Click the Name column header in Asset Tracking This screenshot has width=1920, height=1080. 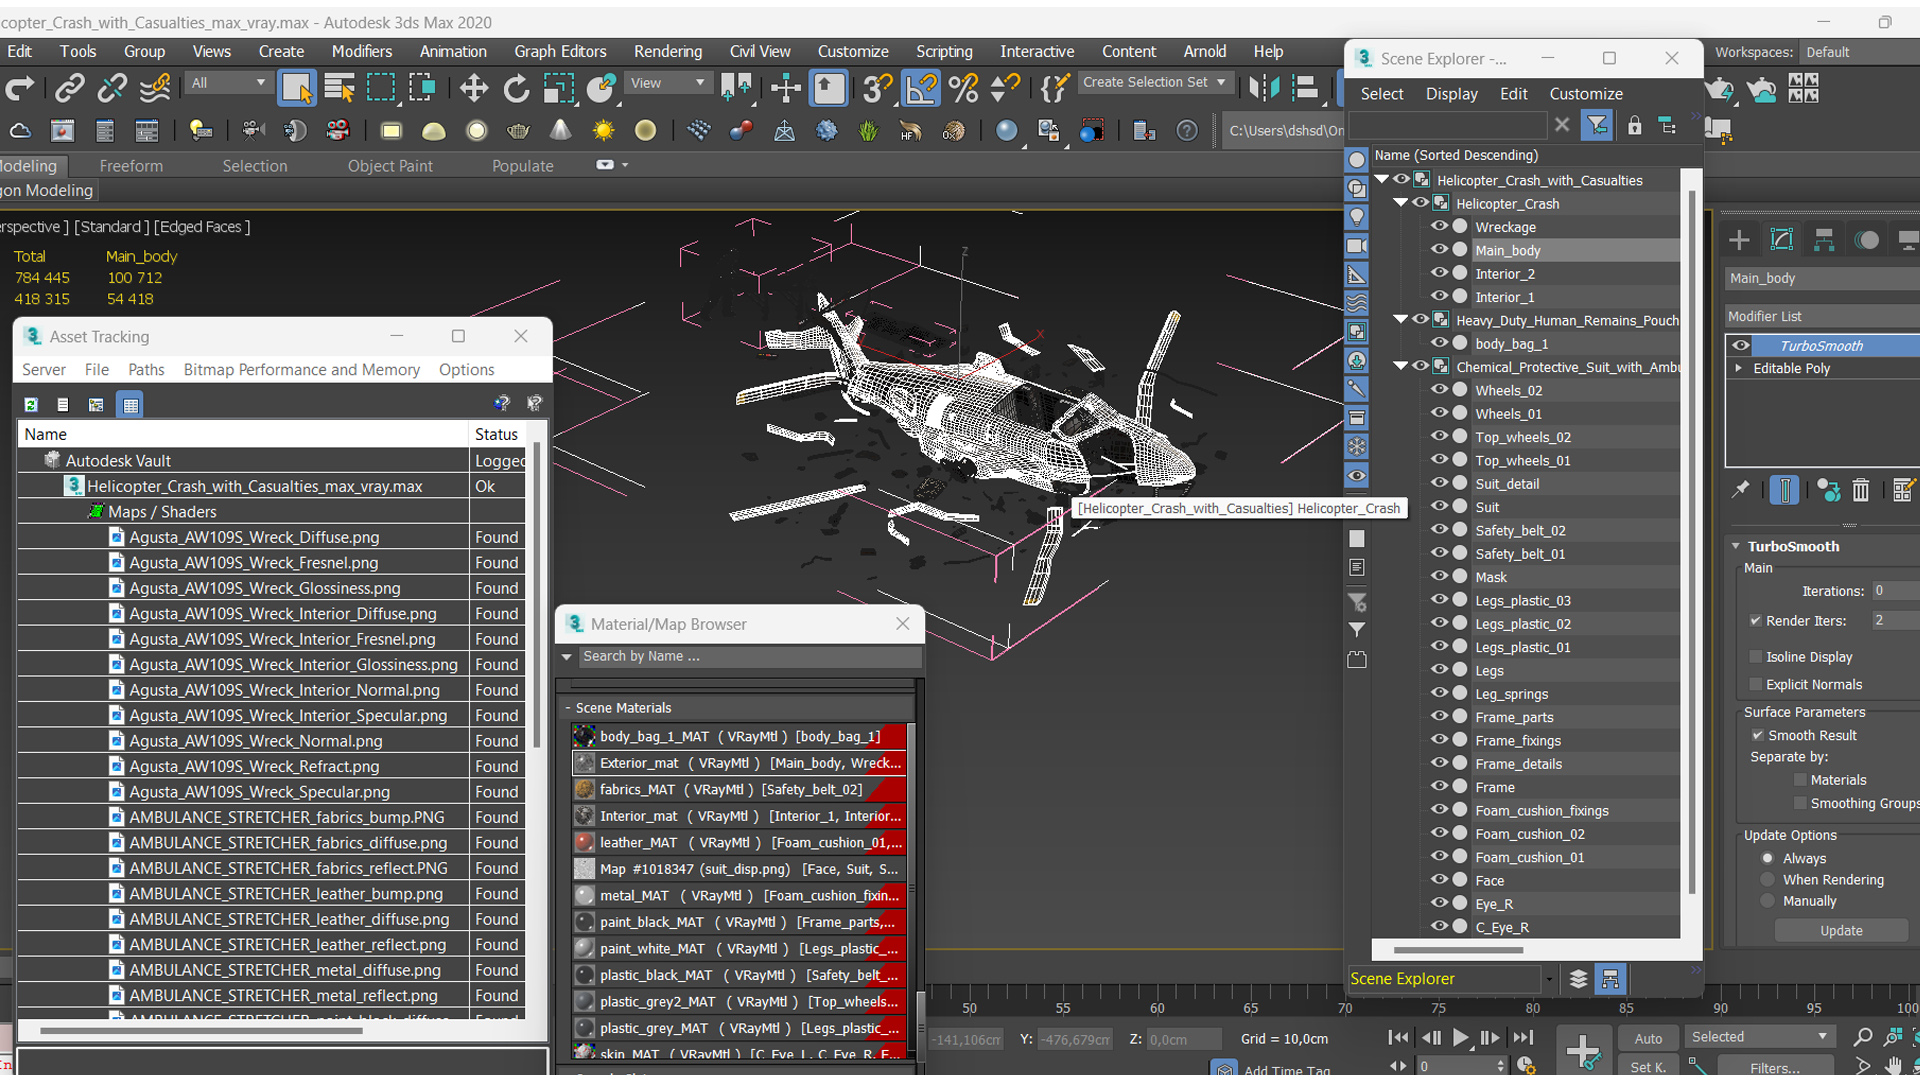243,434
